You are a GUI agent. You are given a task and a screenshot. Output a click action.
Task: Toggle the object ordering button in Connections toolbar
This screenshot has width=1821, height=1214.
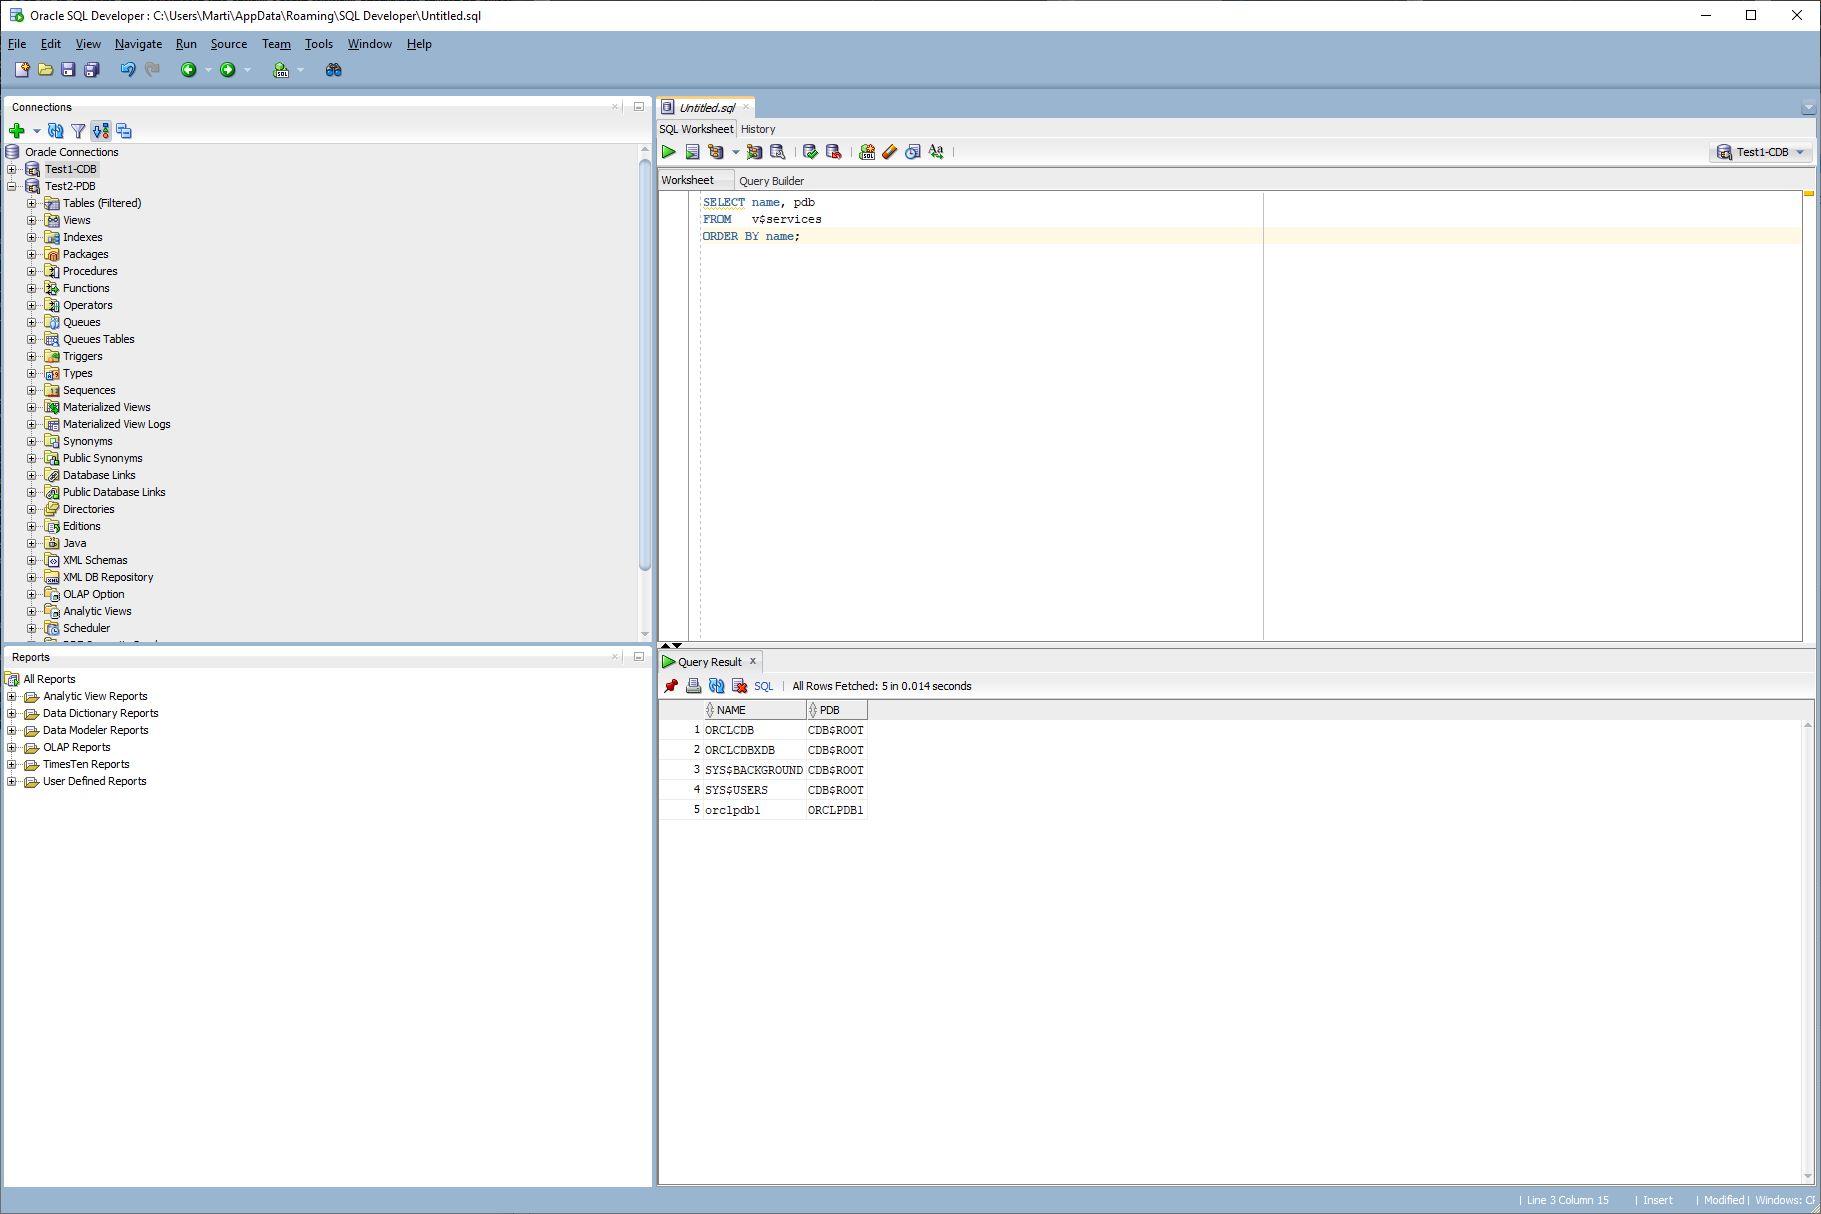[x=101, y=131]
